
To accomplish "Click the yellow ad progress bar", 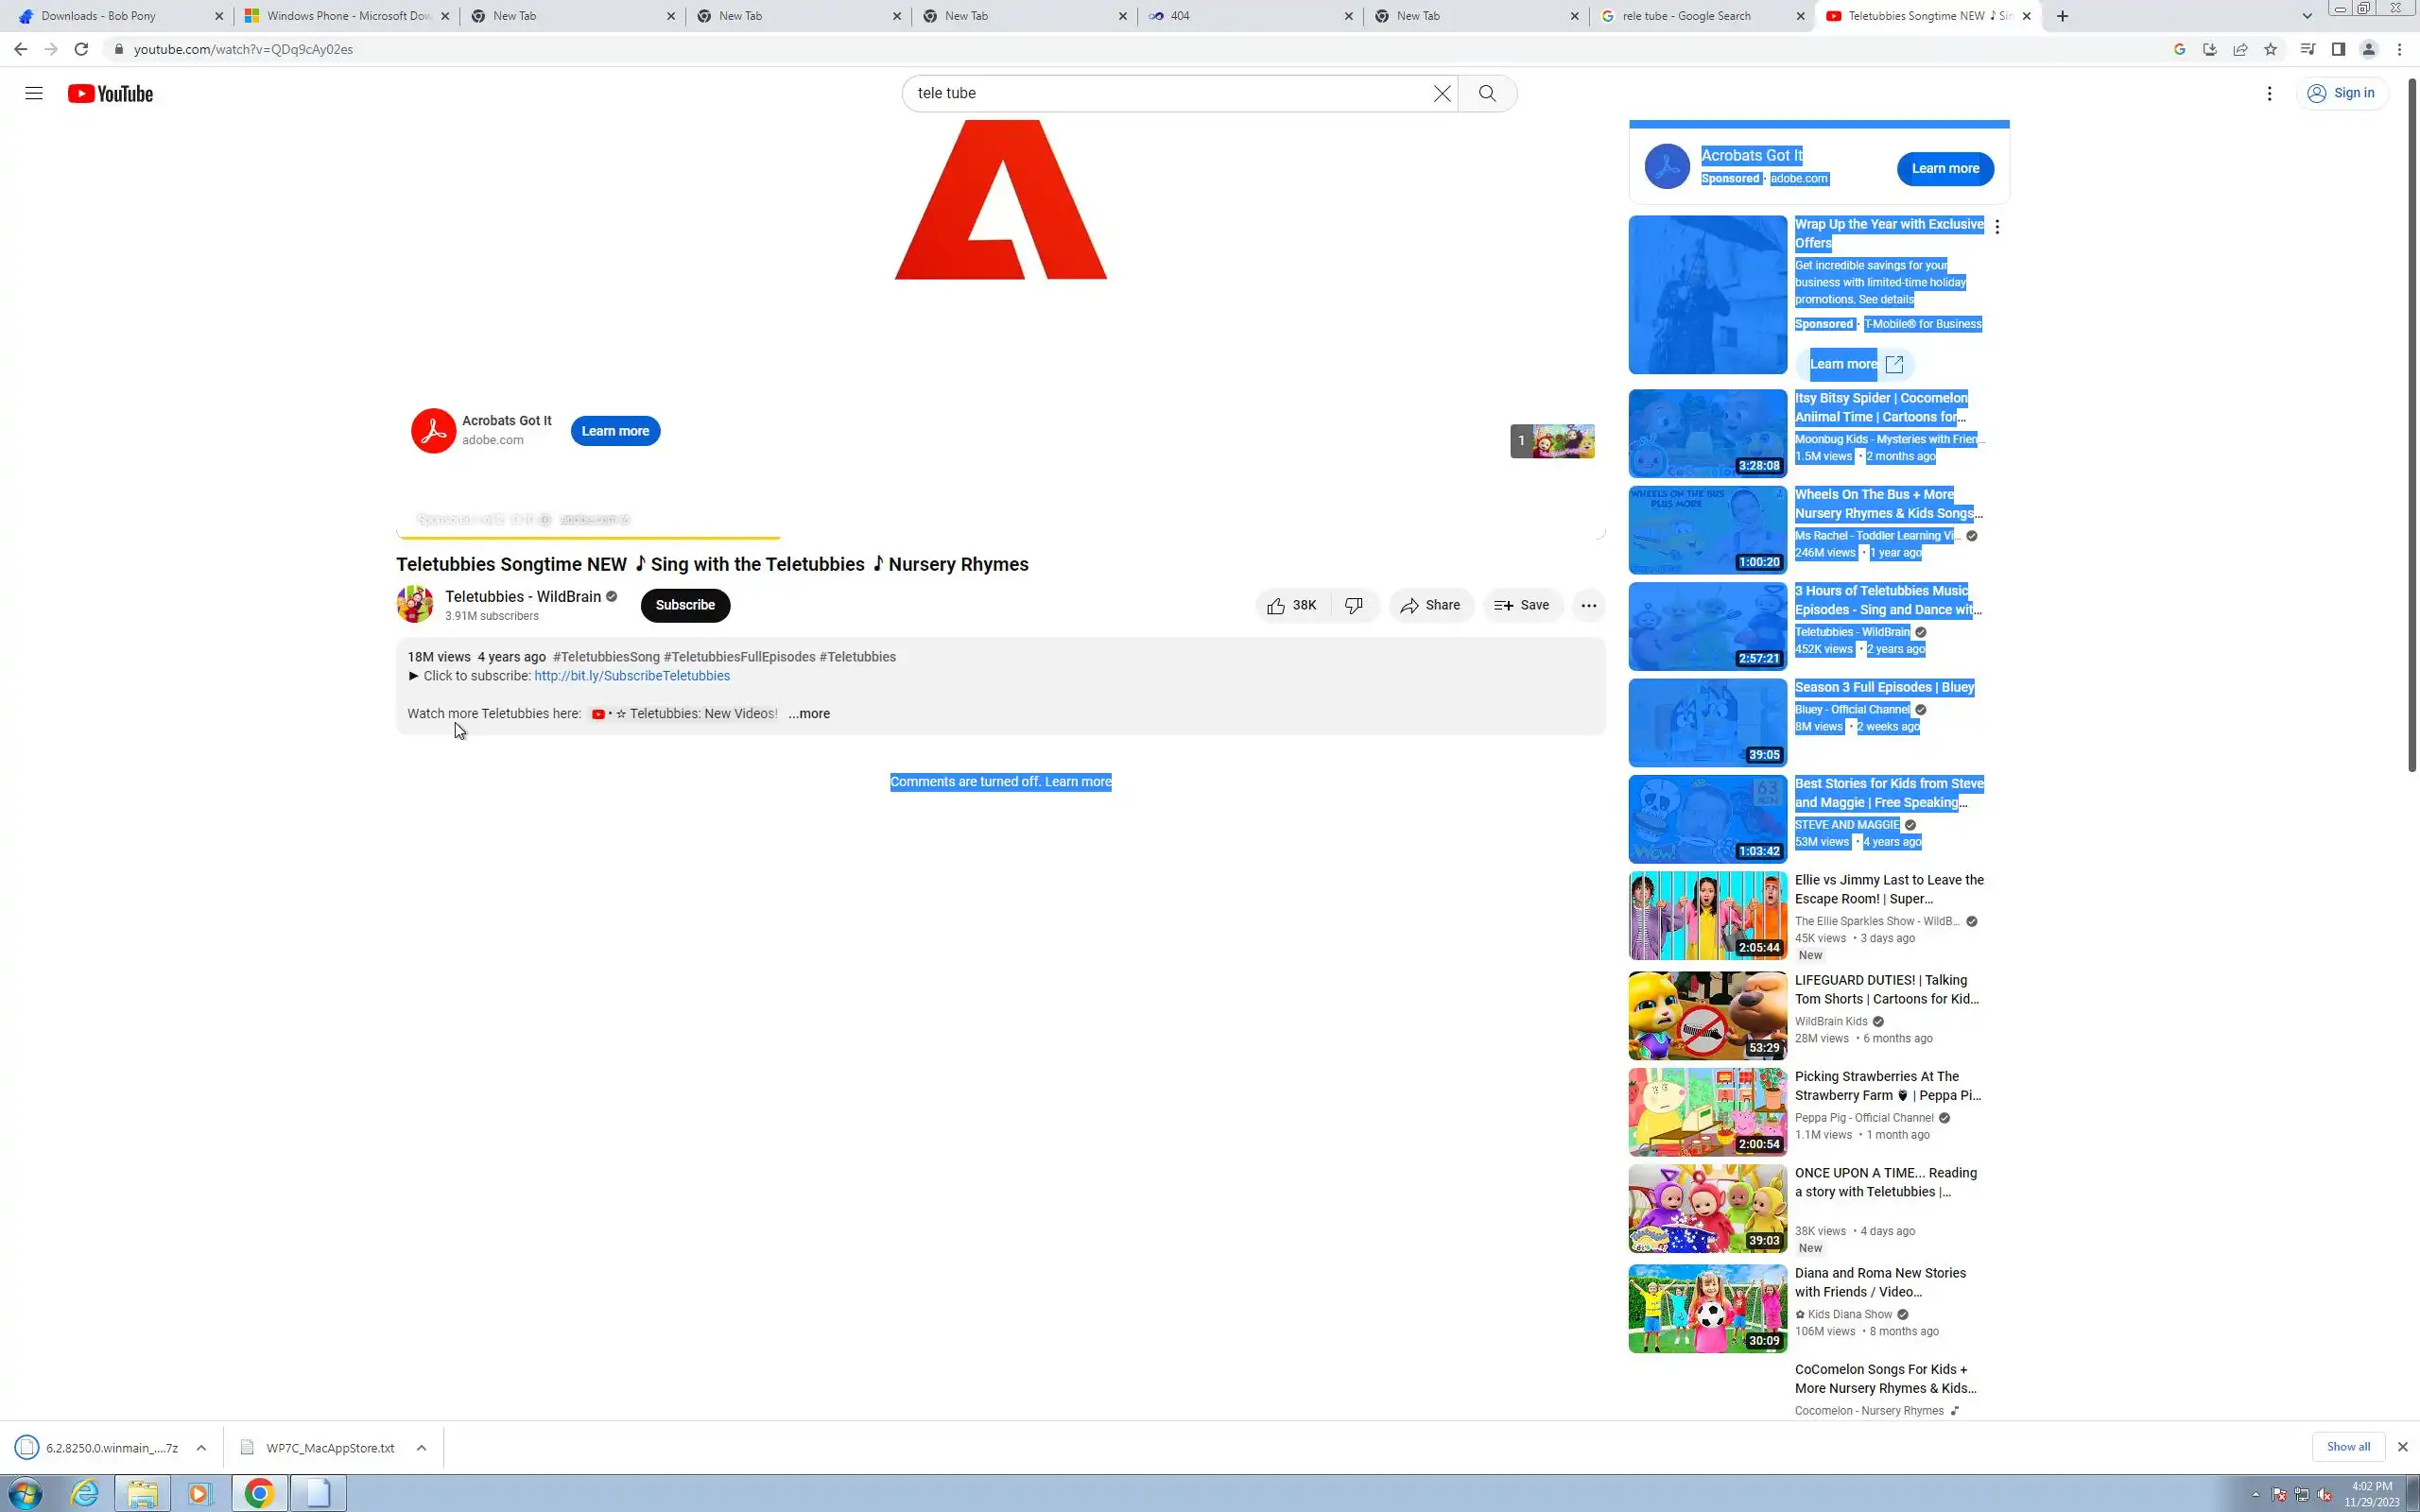I will 590,537.
